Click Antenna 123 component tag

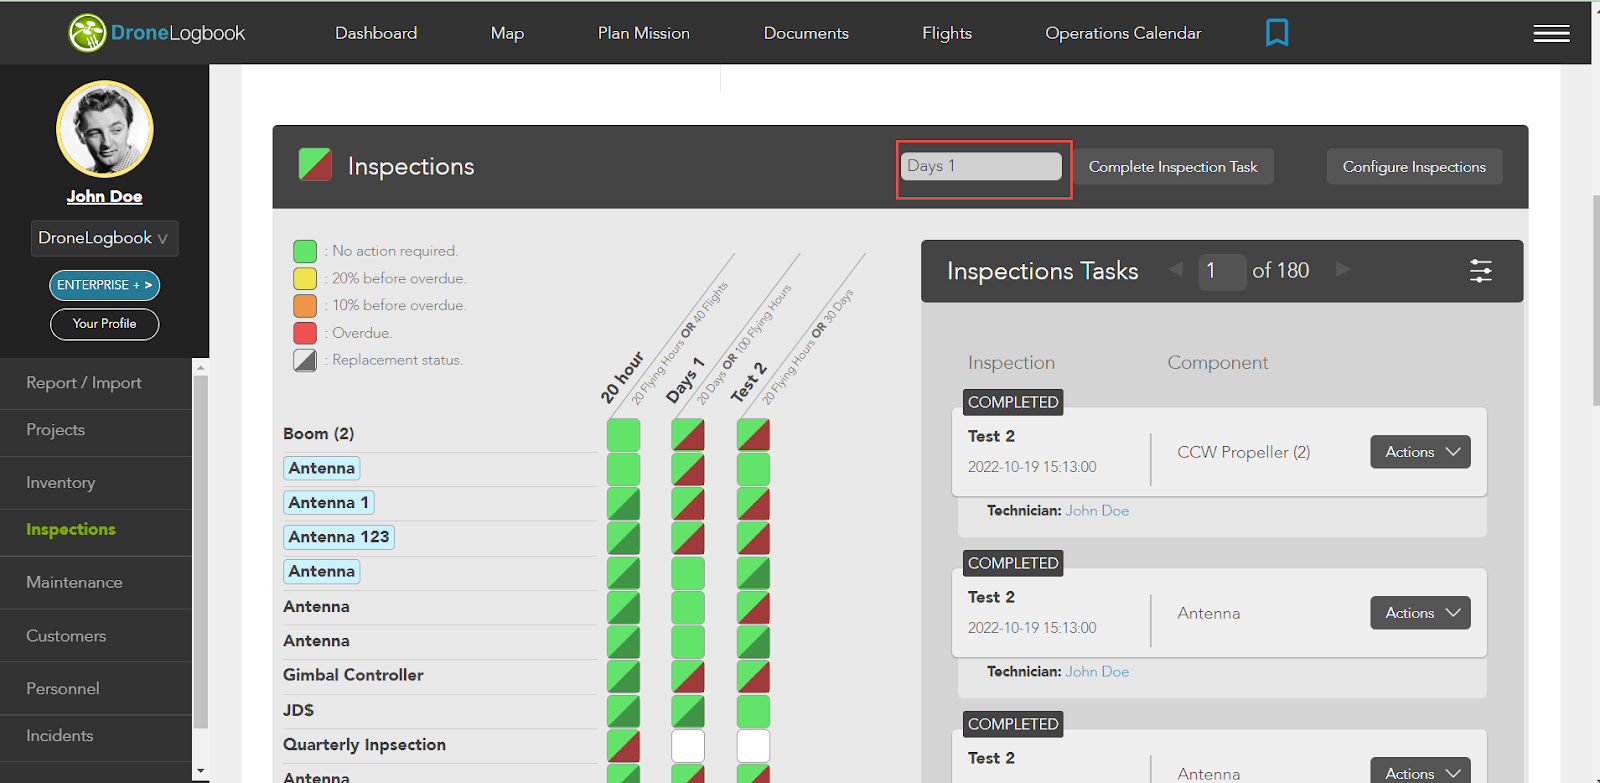[339, 537]
